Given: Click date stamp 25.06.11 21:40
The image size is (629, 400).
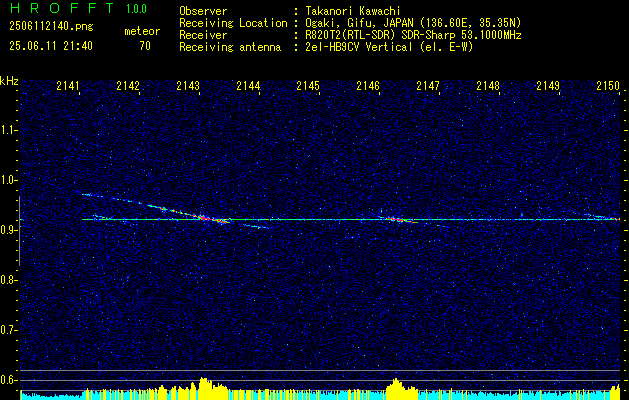Looking at the screenshot, I should click(x=51, y=46).
